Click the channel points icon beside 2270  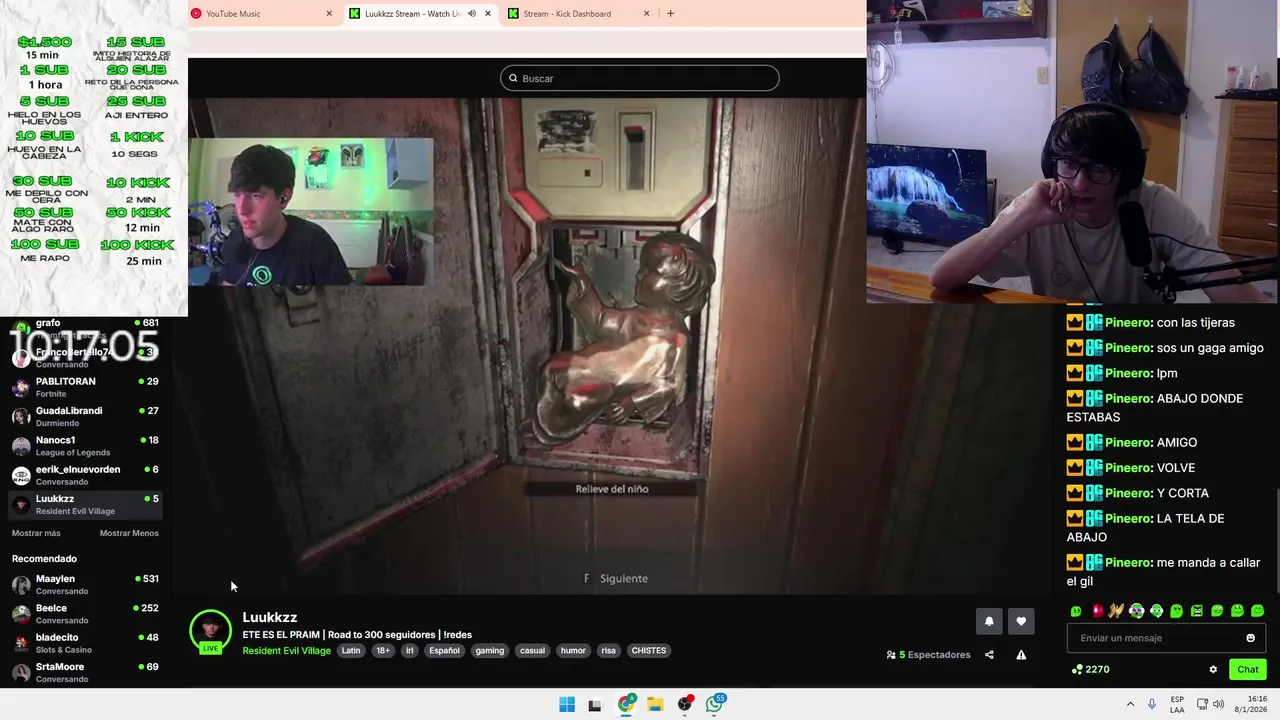tap(1077, 670)
